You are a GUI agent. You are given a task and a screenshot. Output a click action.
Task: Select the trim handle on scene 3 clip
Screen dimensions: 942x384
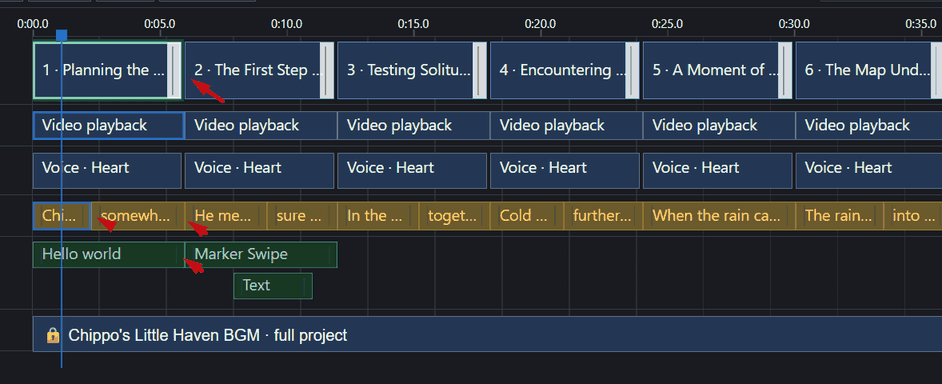(x=479, y=70)
